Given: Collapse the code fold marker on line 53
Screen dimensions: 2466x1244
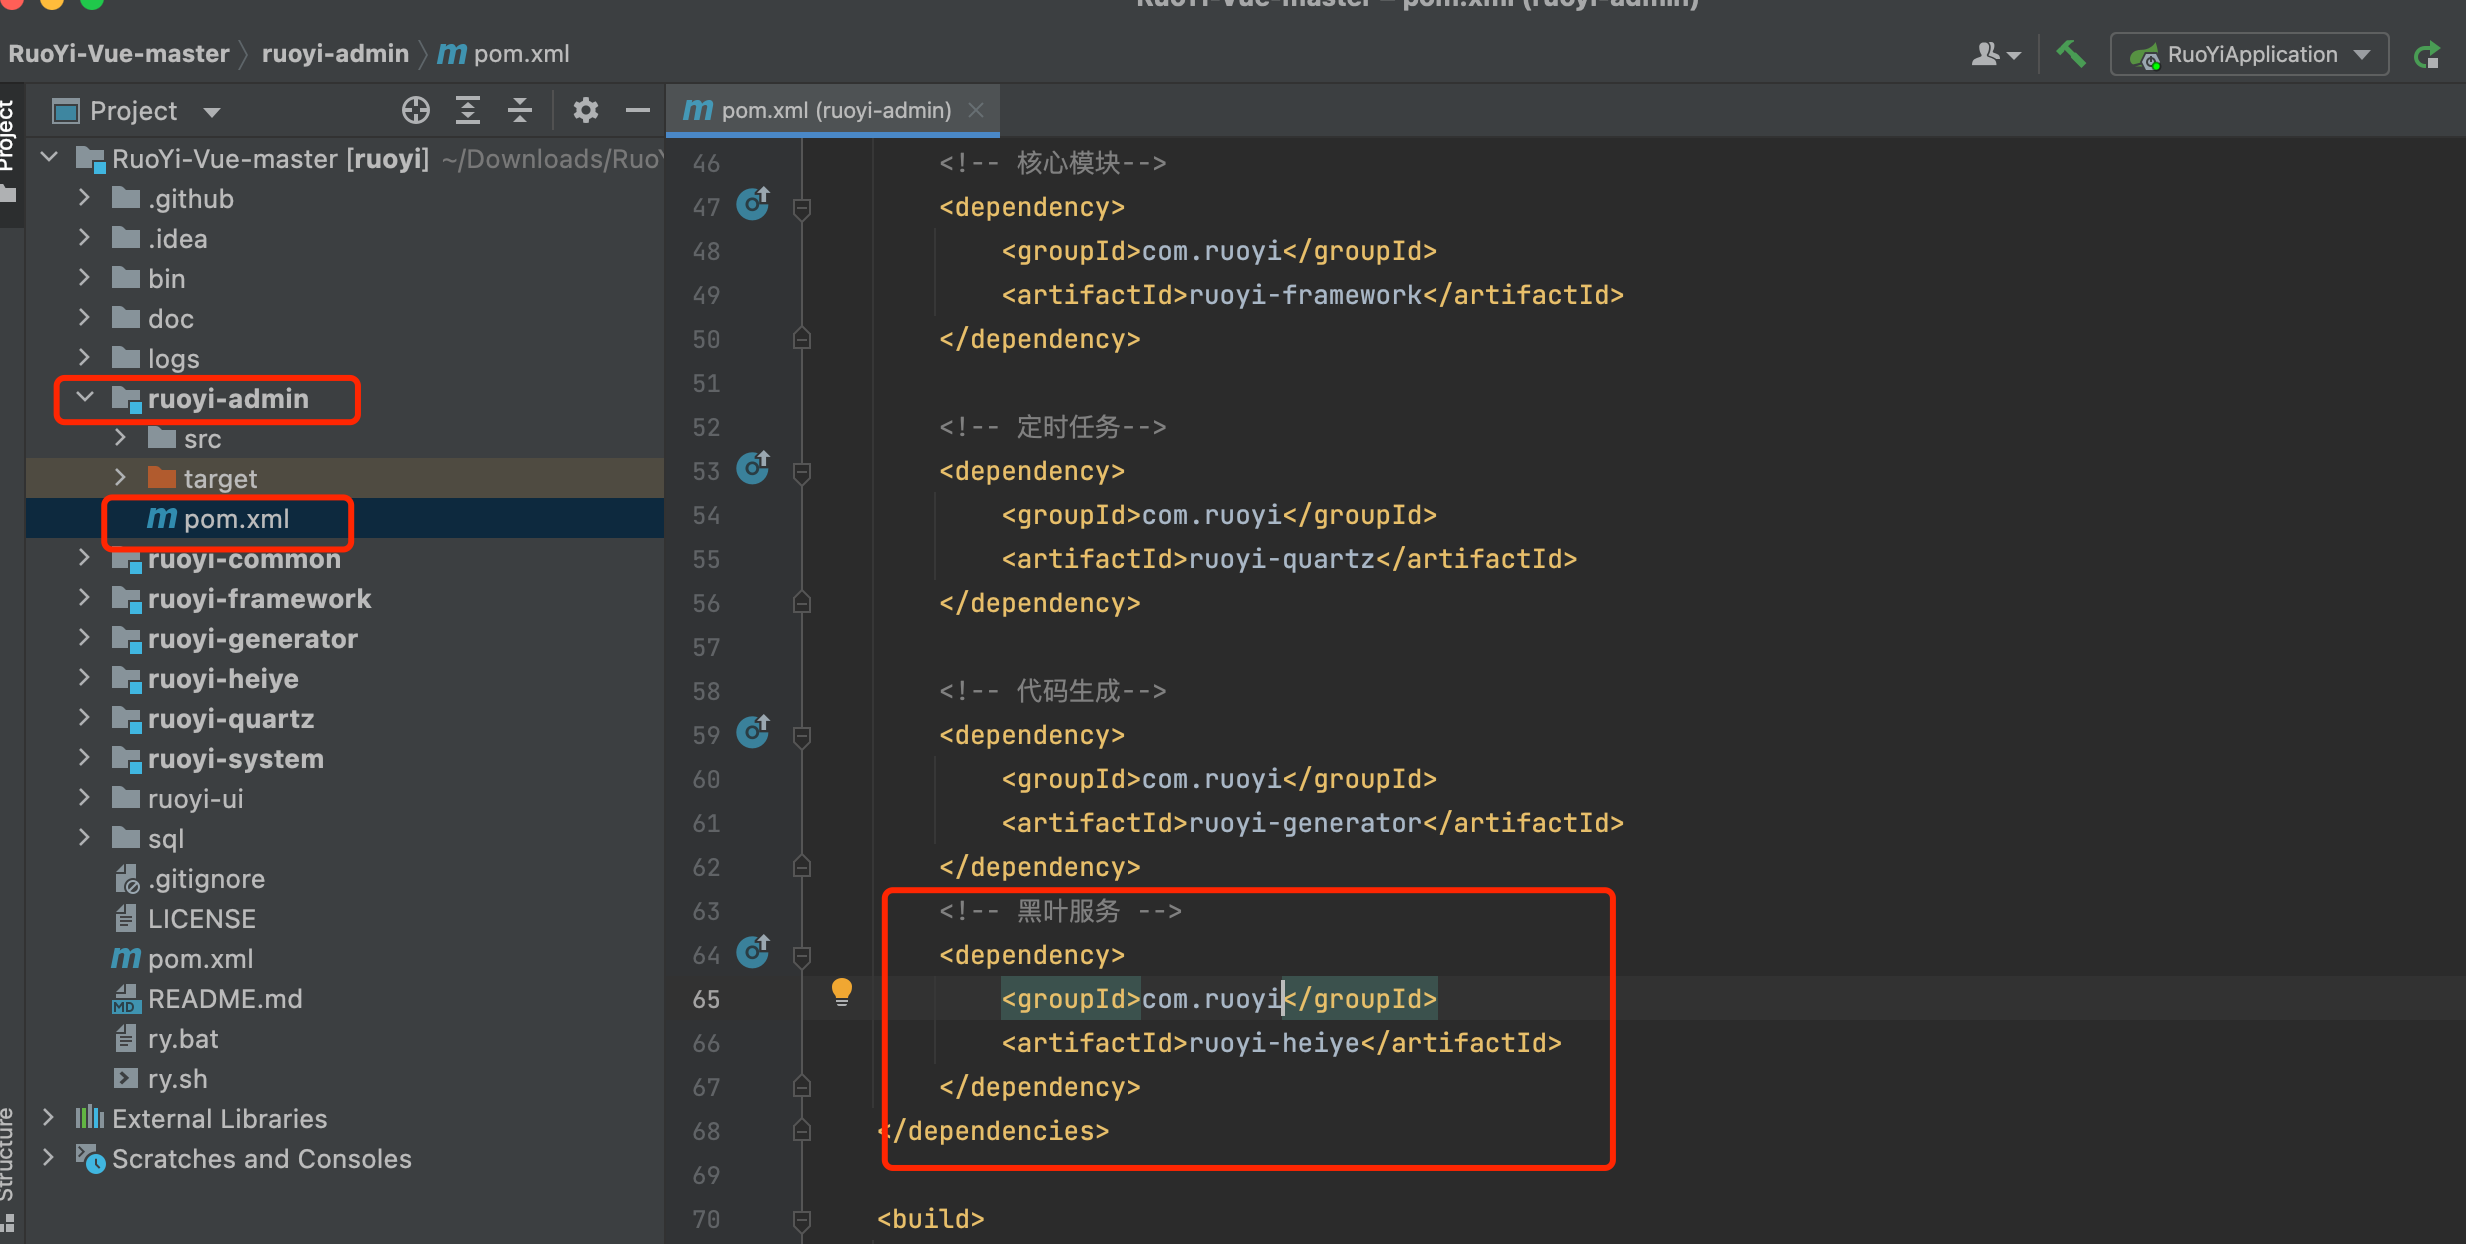Looking at the screenshot, I should pyautogui.click(x=801, y=472).
